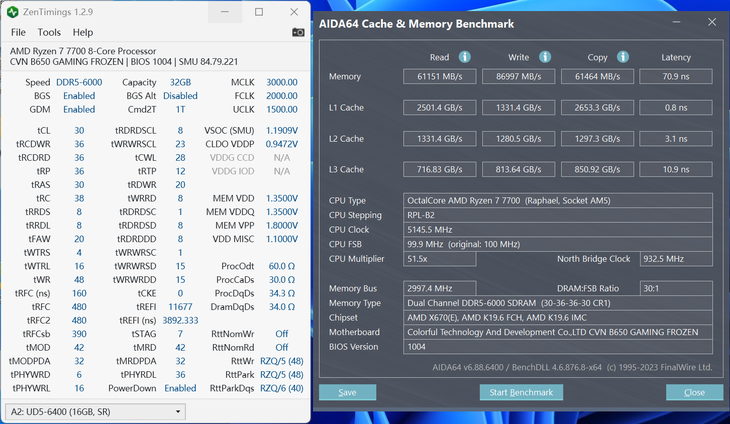Click the Cmd2T 1T value

[180, 109]
